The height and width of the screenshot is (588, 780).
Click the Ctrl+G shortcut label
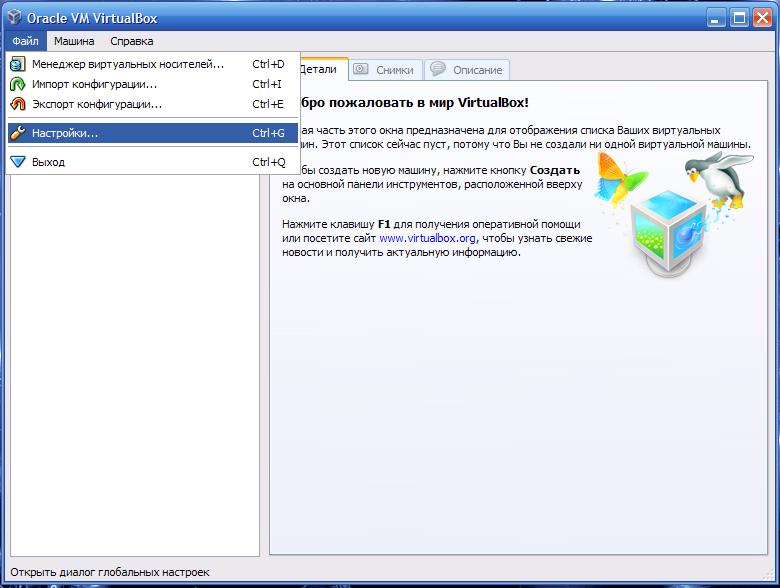[x=269, y=133]
